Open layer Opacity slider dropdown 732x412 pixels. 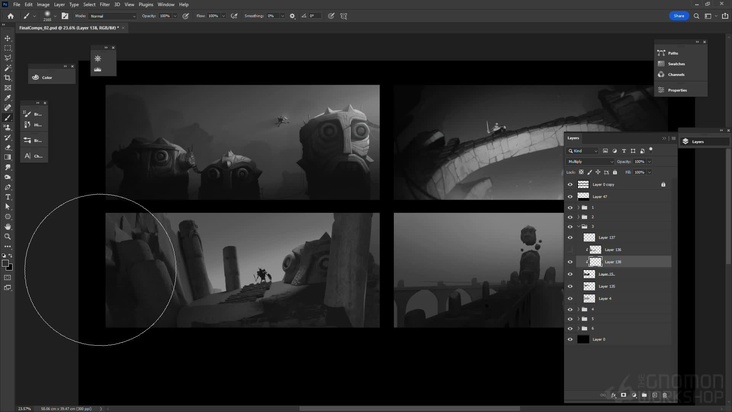point(649,161)
